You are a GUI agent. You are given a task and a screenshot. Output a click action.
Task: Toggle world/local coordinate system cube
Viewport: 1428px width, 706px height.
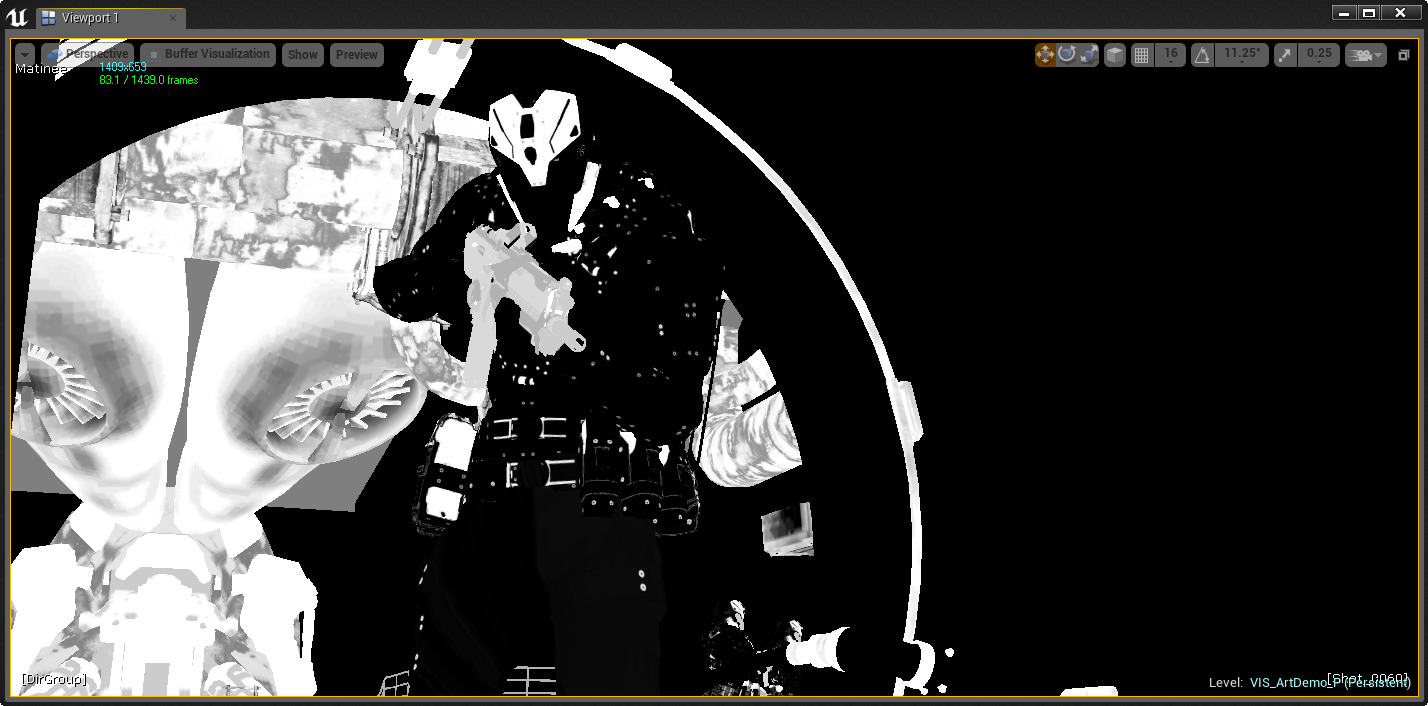(1114, 55)
